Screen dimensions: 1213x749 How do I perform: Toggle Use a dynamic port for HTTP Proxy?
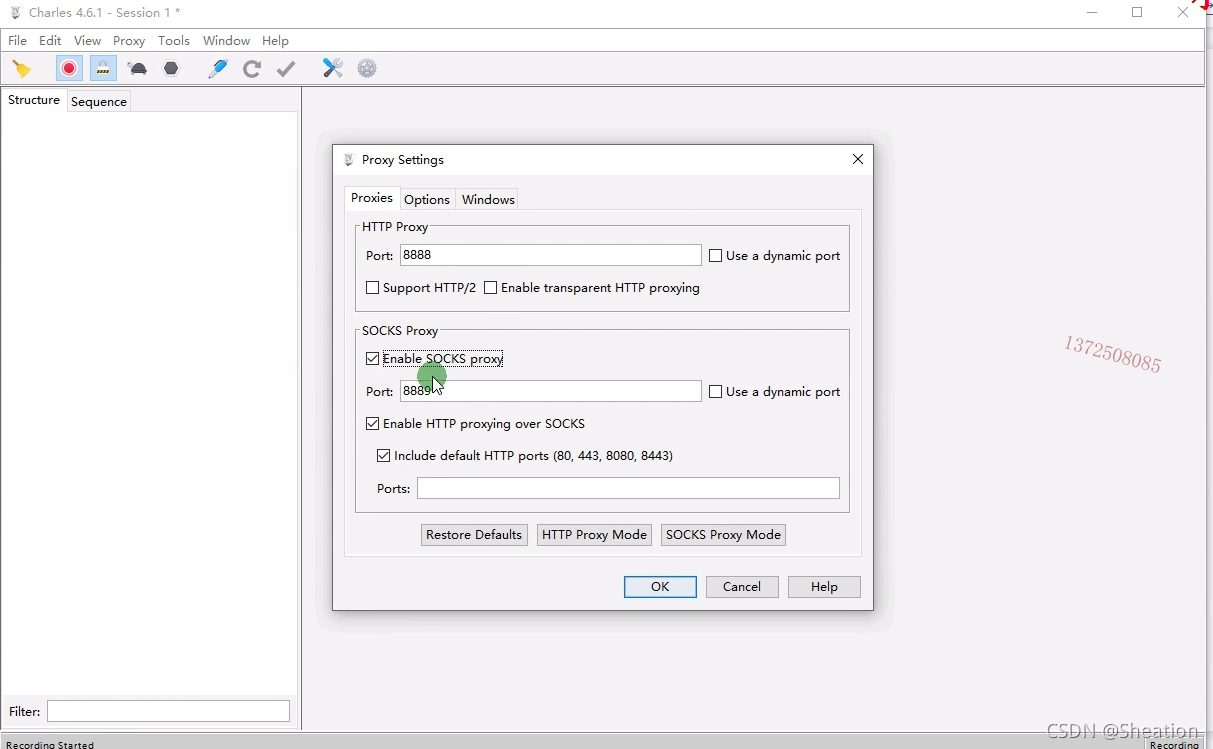tap(715, 256)
